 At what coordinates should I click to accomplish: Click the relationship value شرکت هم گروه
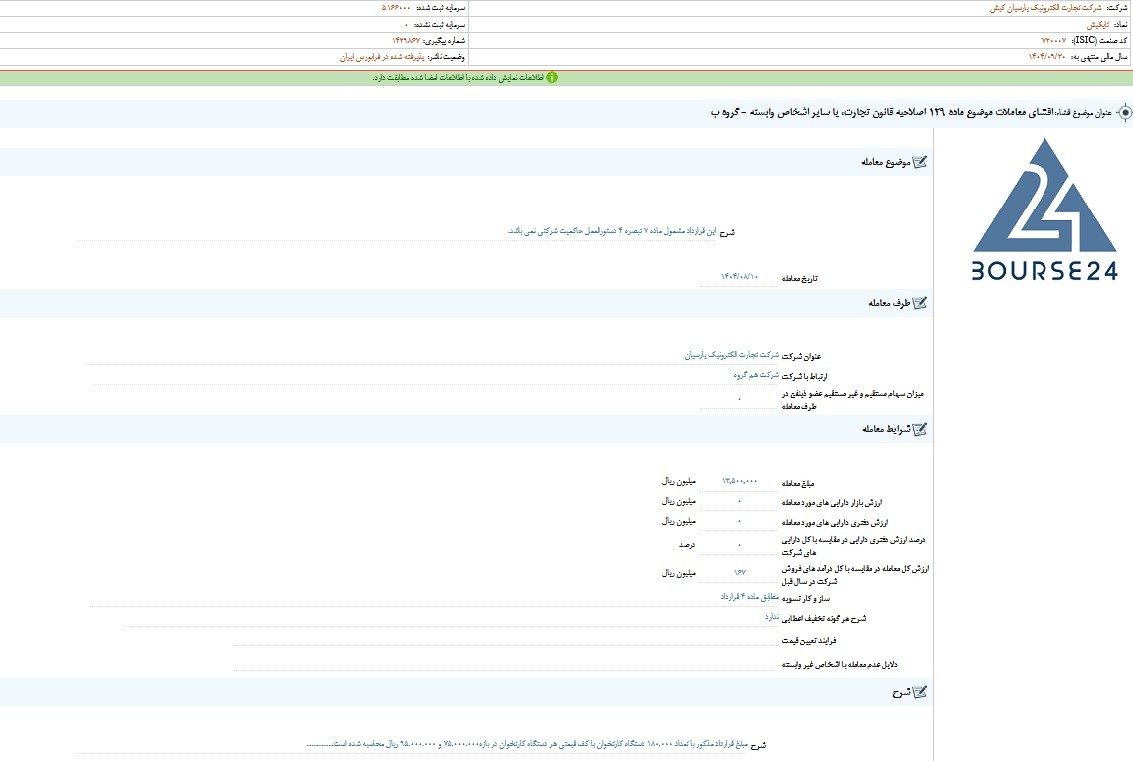point(757,375)
